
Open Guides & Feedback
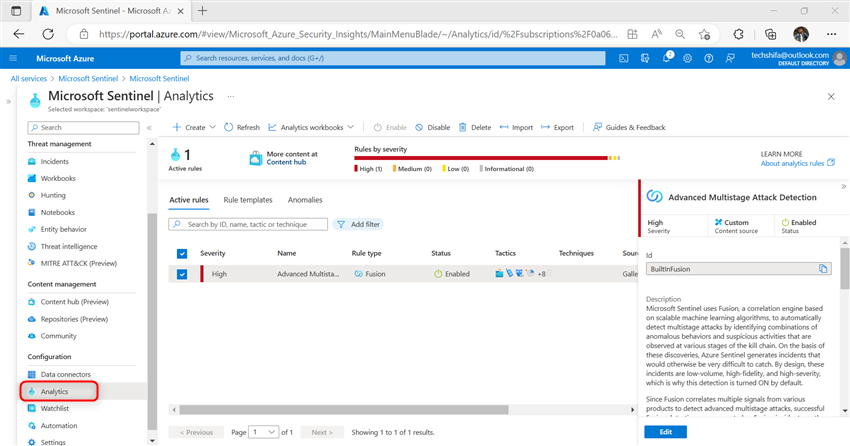[629, 127]
